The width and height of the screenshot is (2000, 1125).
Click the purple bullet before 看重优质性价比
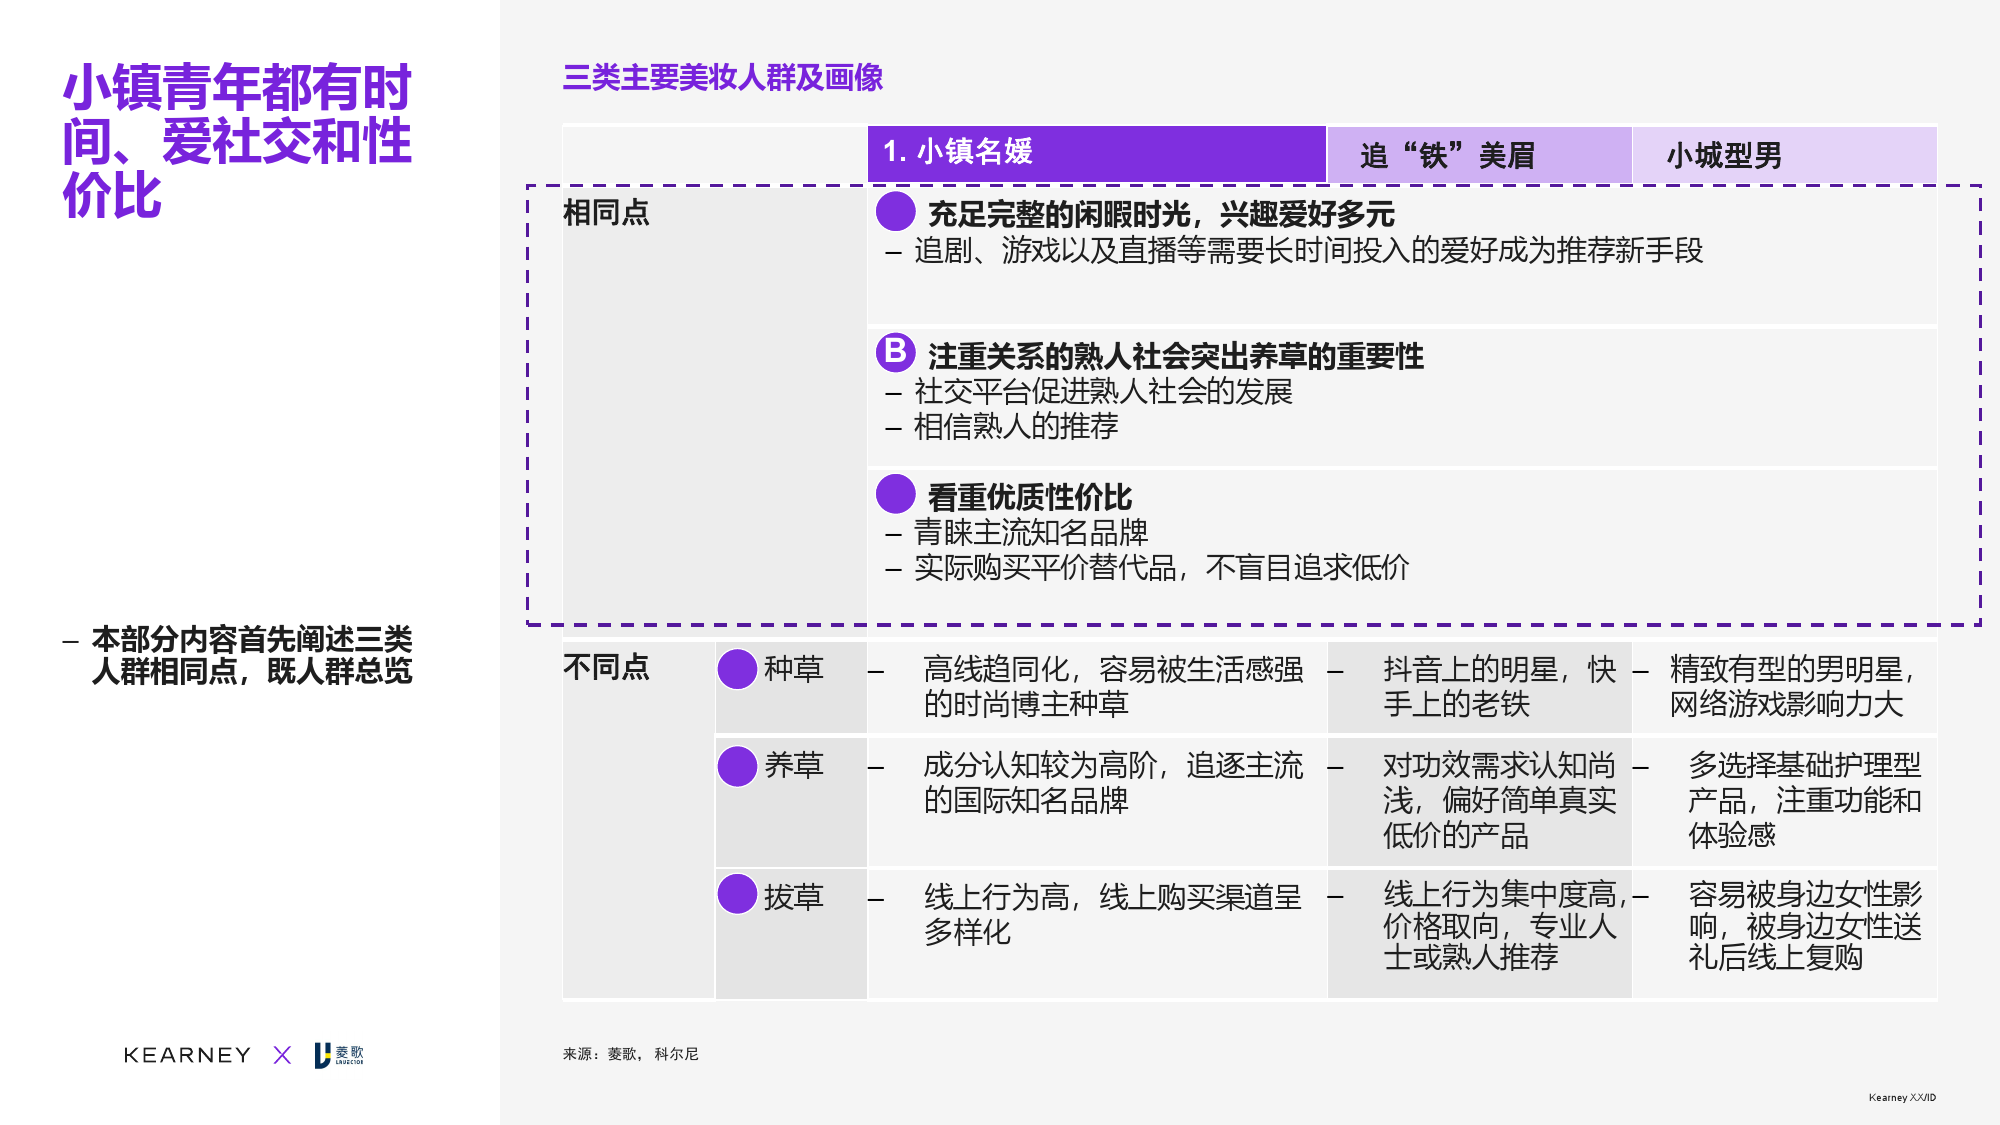[x=895, y=494]
